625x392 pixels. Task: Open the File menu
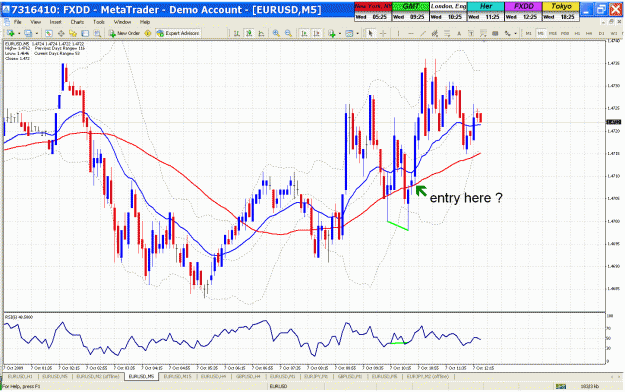coord(18,22)
